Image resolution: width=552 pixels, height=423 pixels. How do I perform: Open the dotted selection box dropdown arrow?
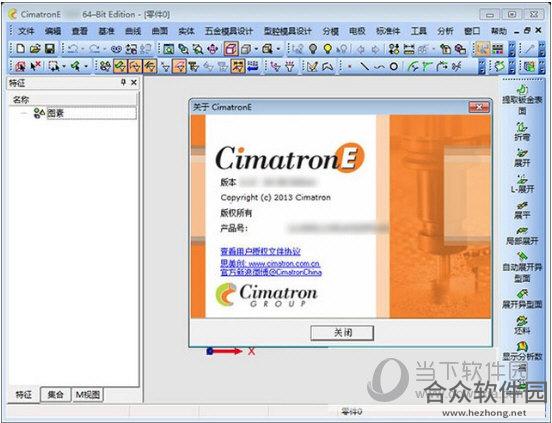pos(64,66)
